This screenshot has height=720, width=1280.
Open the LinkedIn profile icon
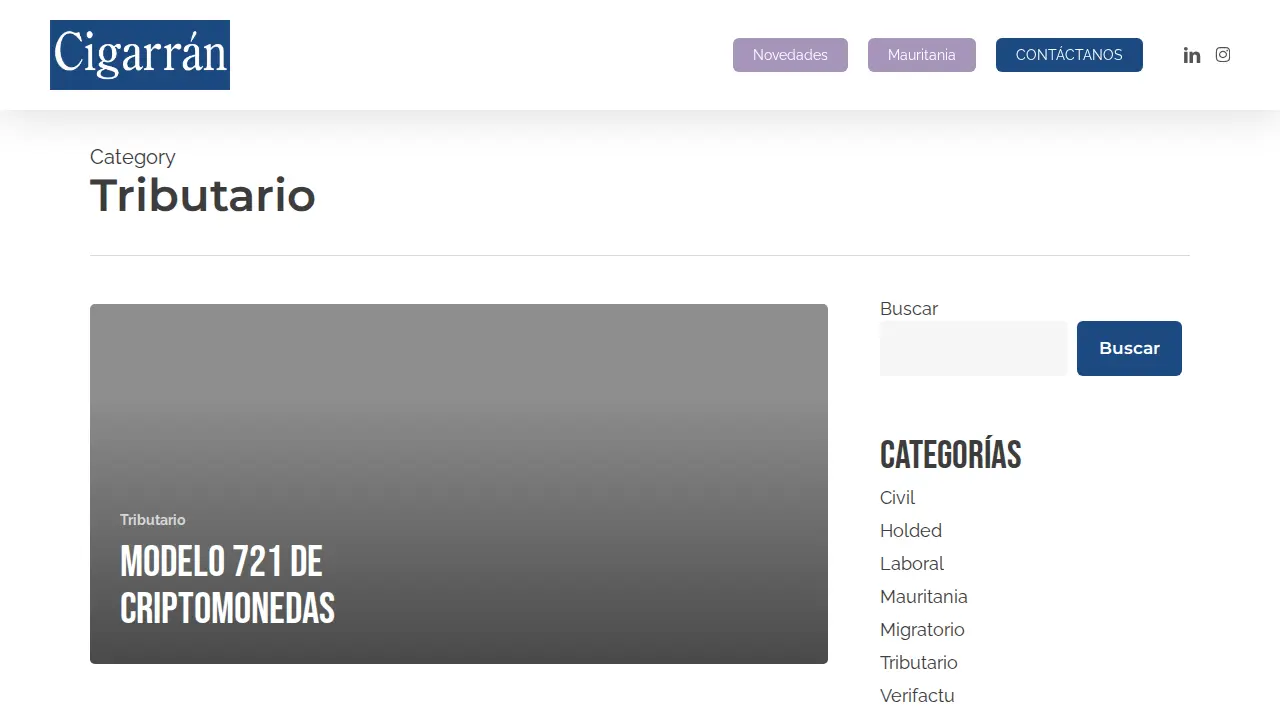click(1191, 55)
